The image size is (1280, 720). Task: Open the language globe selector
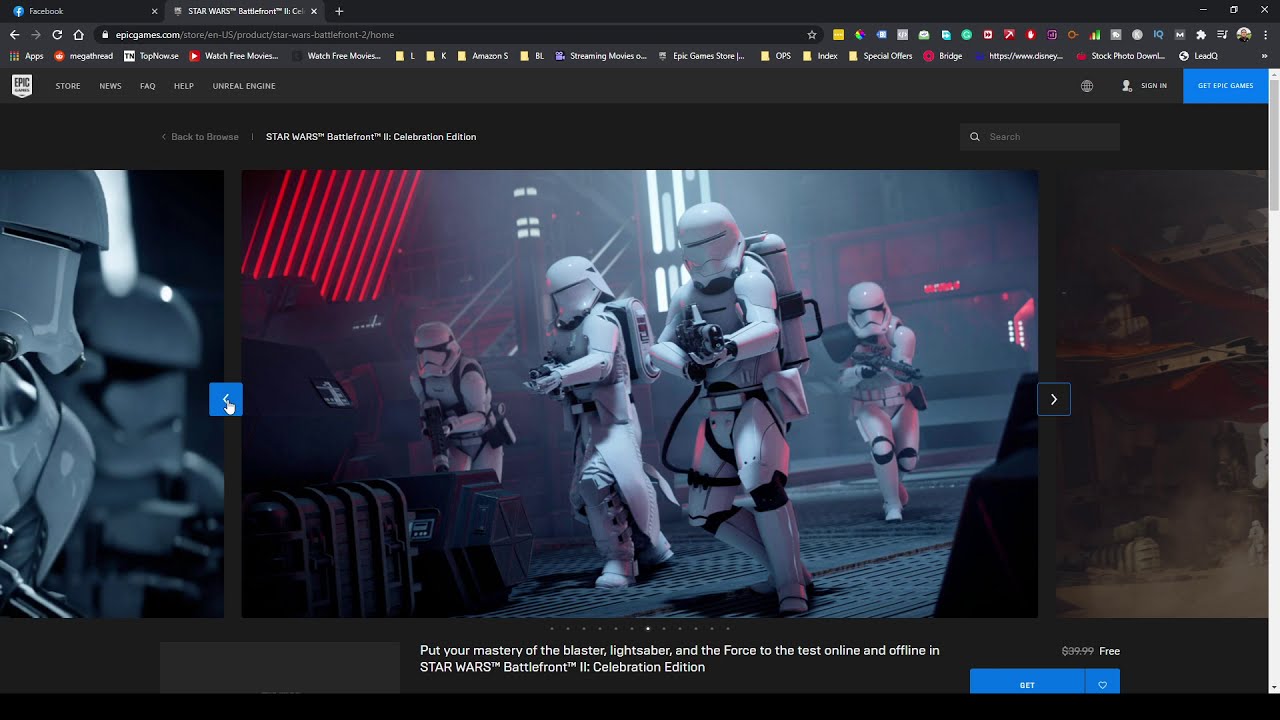[x=1087, y=86]
